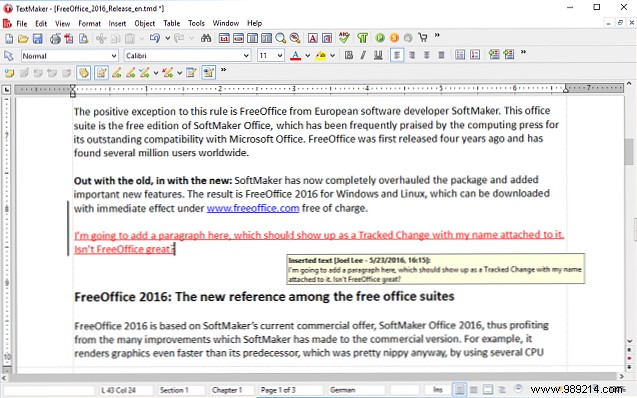Follow the www.freeoffice.com hyperlink
The width and height of the screenshot is (637, 398).
tap(253, 208)
